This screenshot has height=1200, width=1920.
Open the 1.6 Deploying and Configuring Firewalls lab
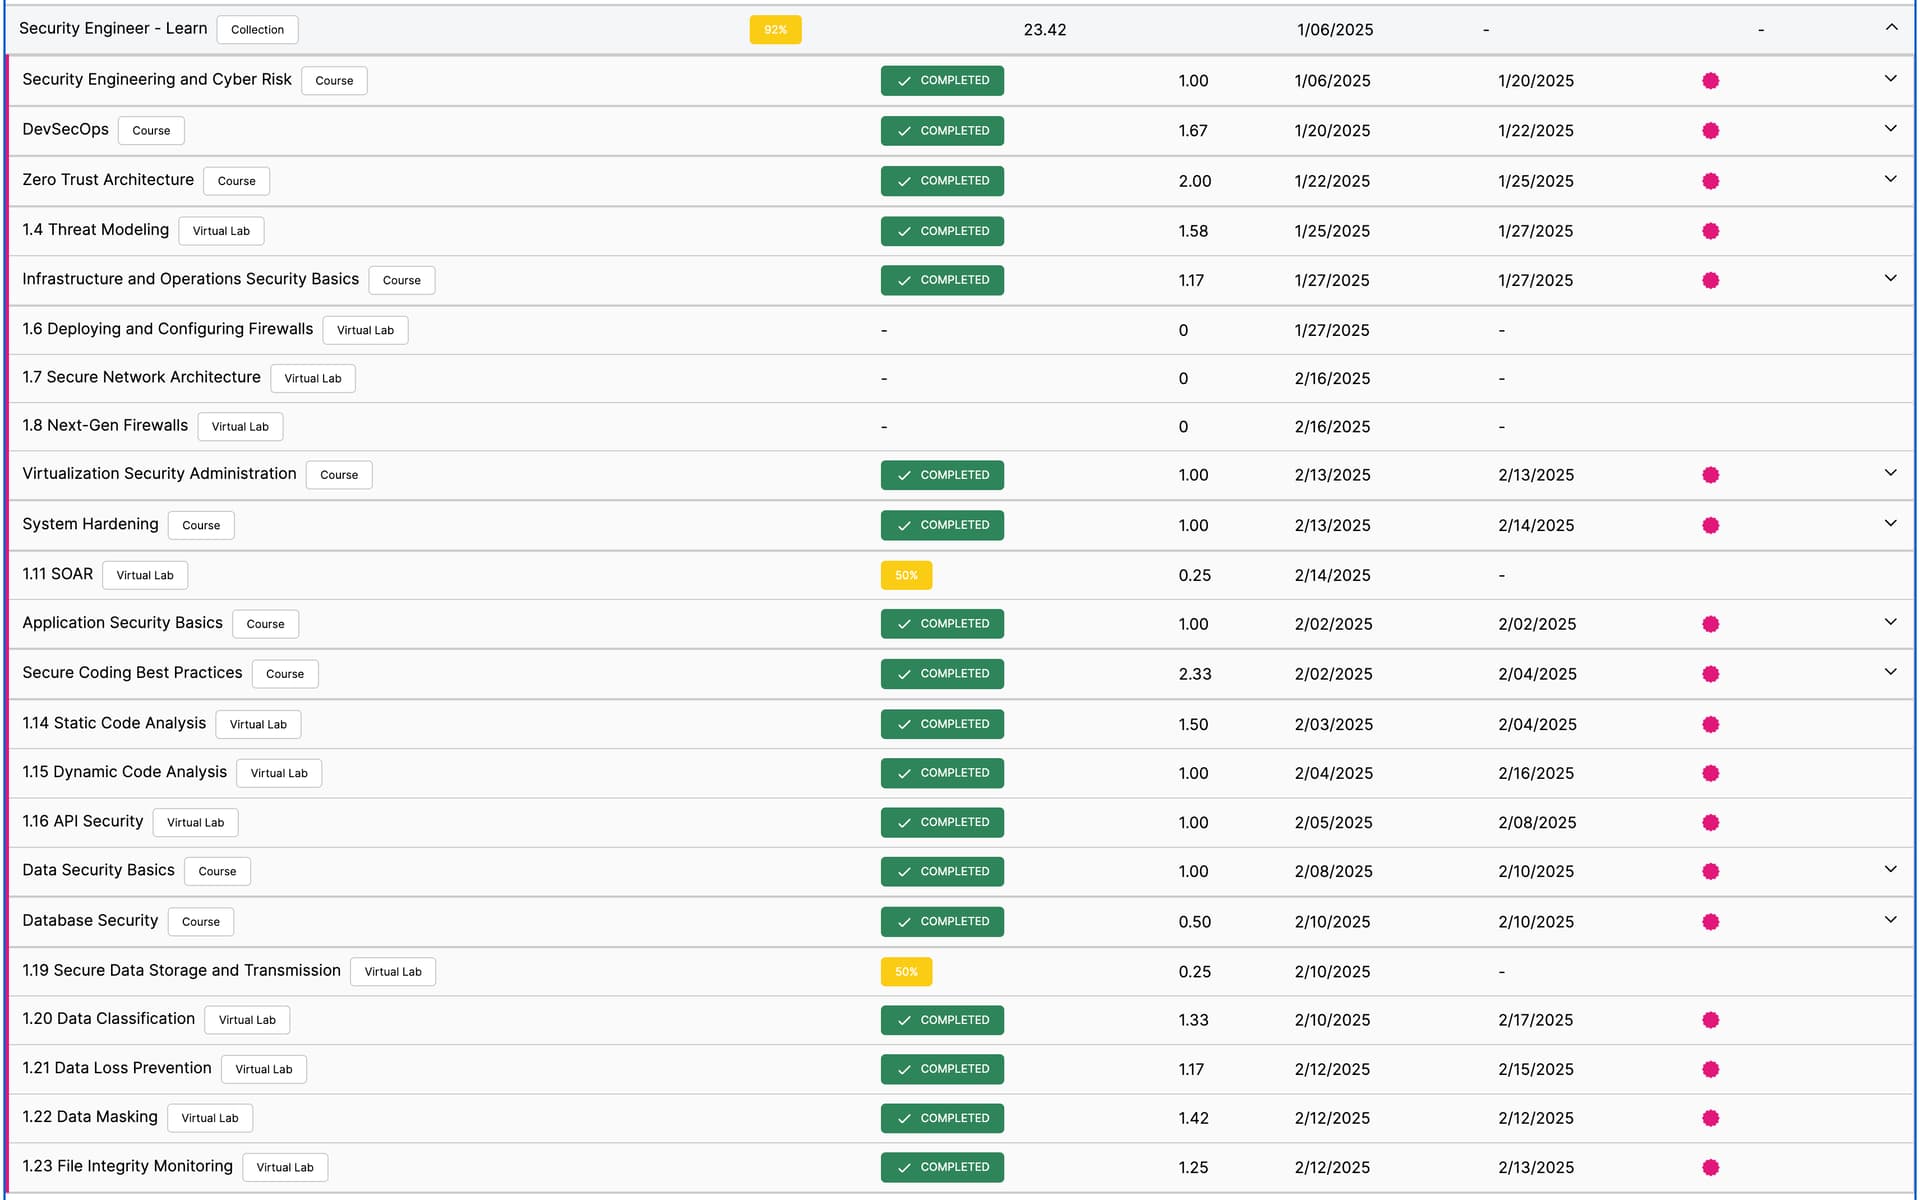(x=167, y=329)
